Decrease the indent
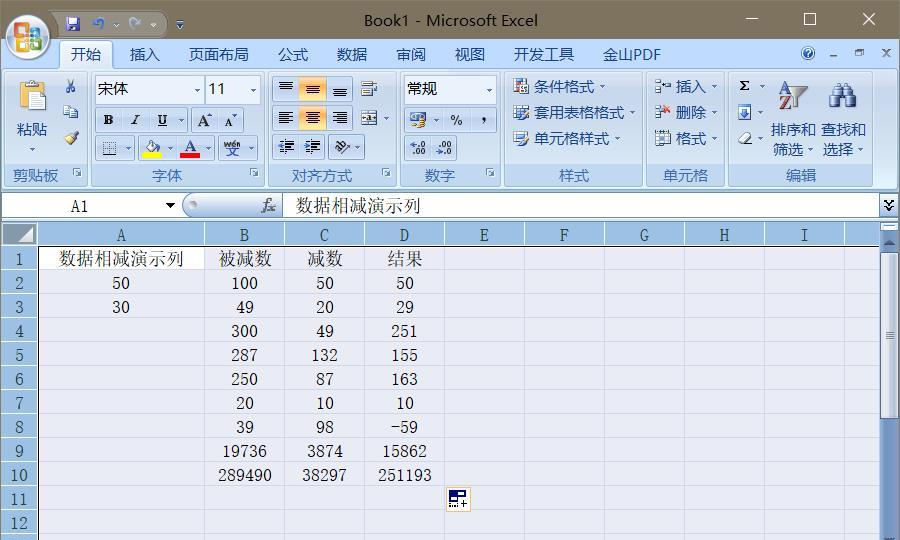Viewport: 900px width, 540px height. tap(286, 147)
